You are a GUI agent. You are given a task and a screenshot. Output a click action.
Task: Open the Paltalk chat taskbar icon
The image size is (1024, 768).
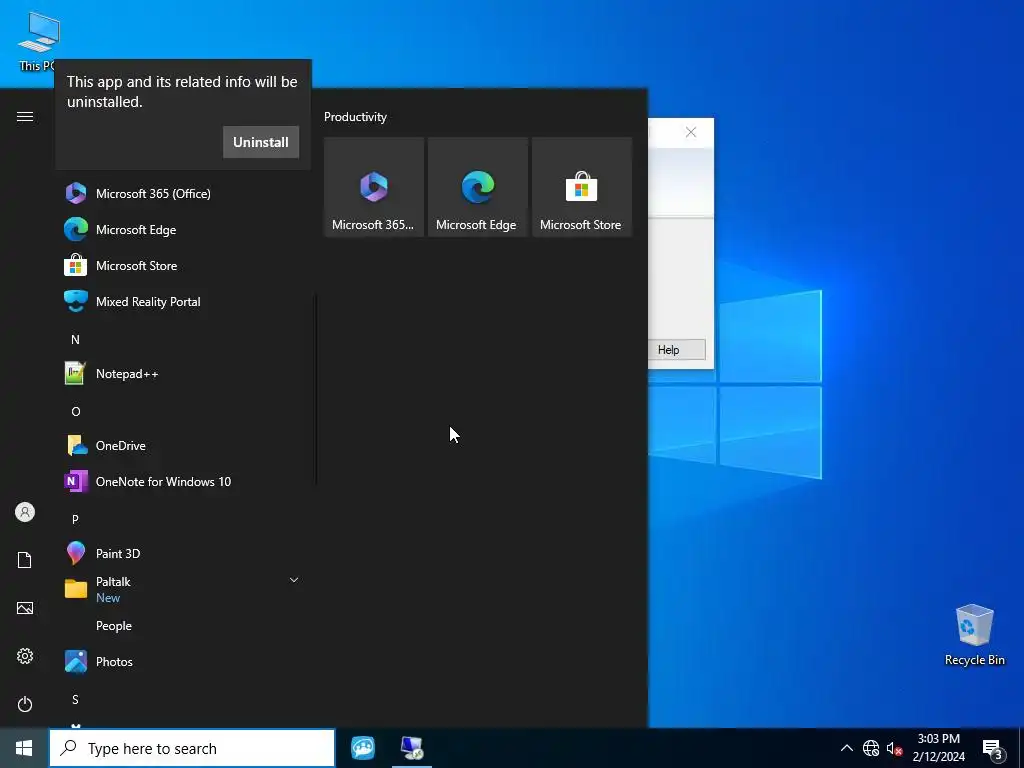[362, 748]
